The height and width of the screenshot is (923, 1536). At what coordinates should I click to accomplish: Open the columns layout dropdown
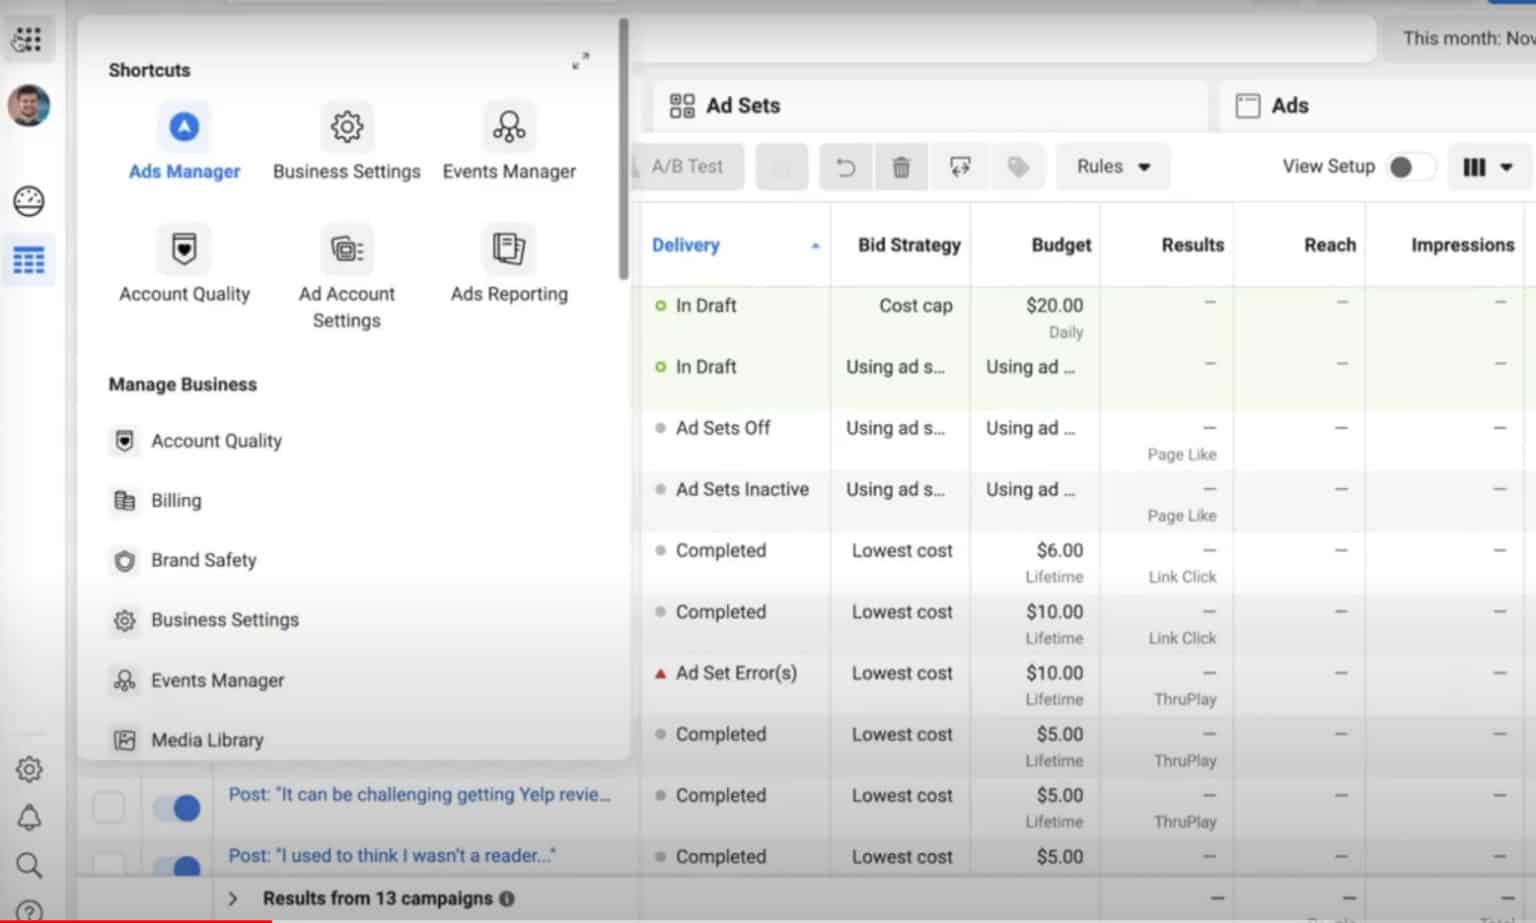1487,167
